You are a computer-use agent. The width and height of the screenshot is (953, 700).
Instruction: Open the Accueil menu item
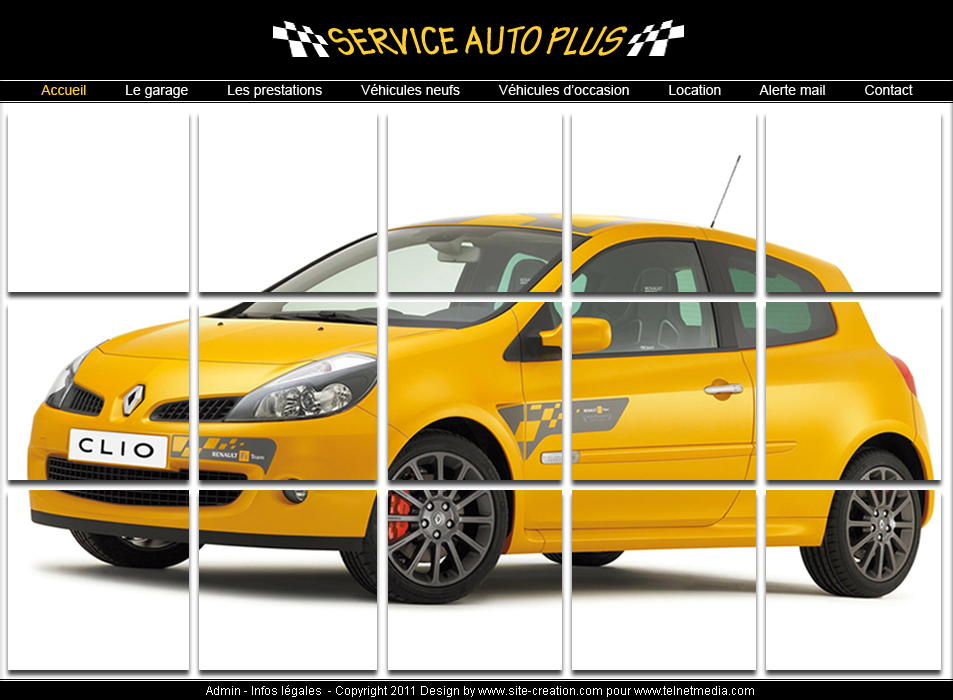(x=64, y=91)
